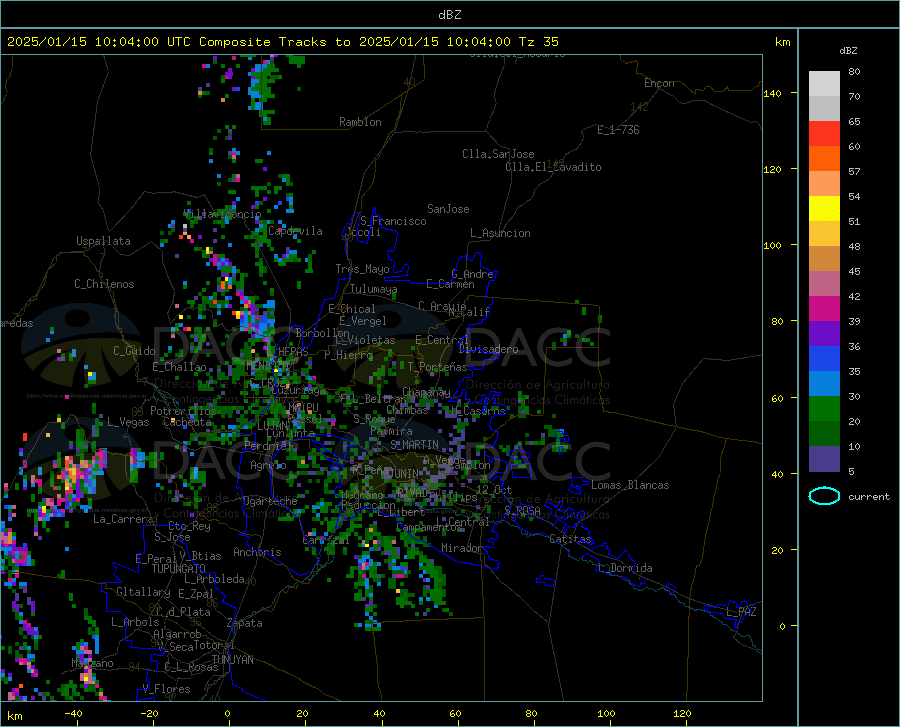Click the L_Vegas map label

click(128, 422)
